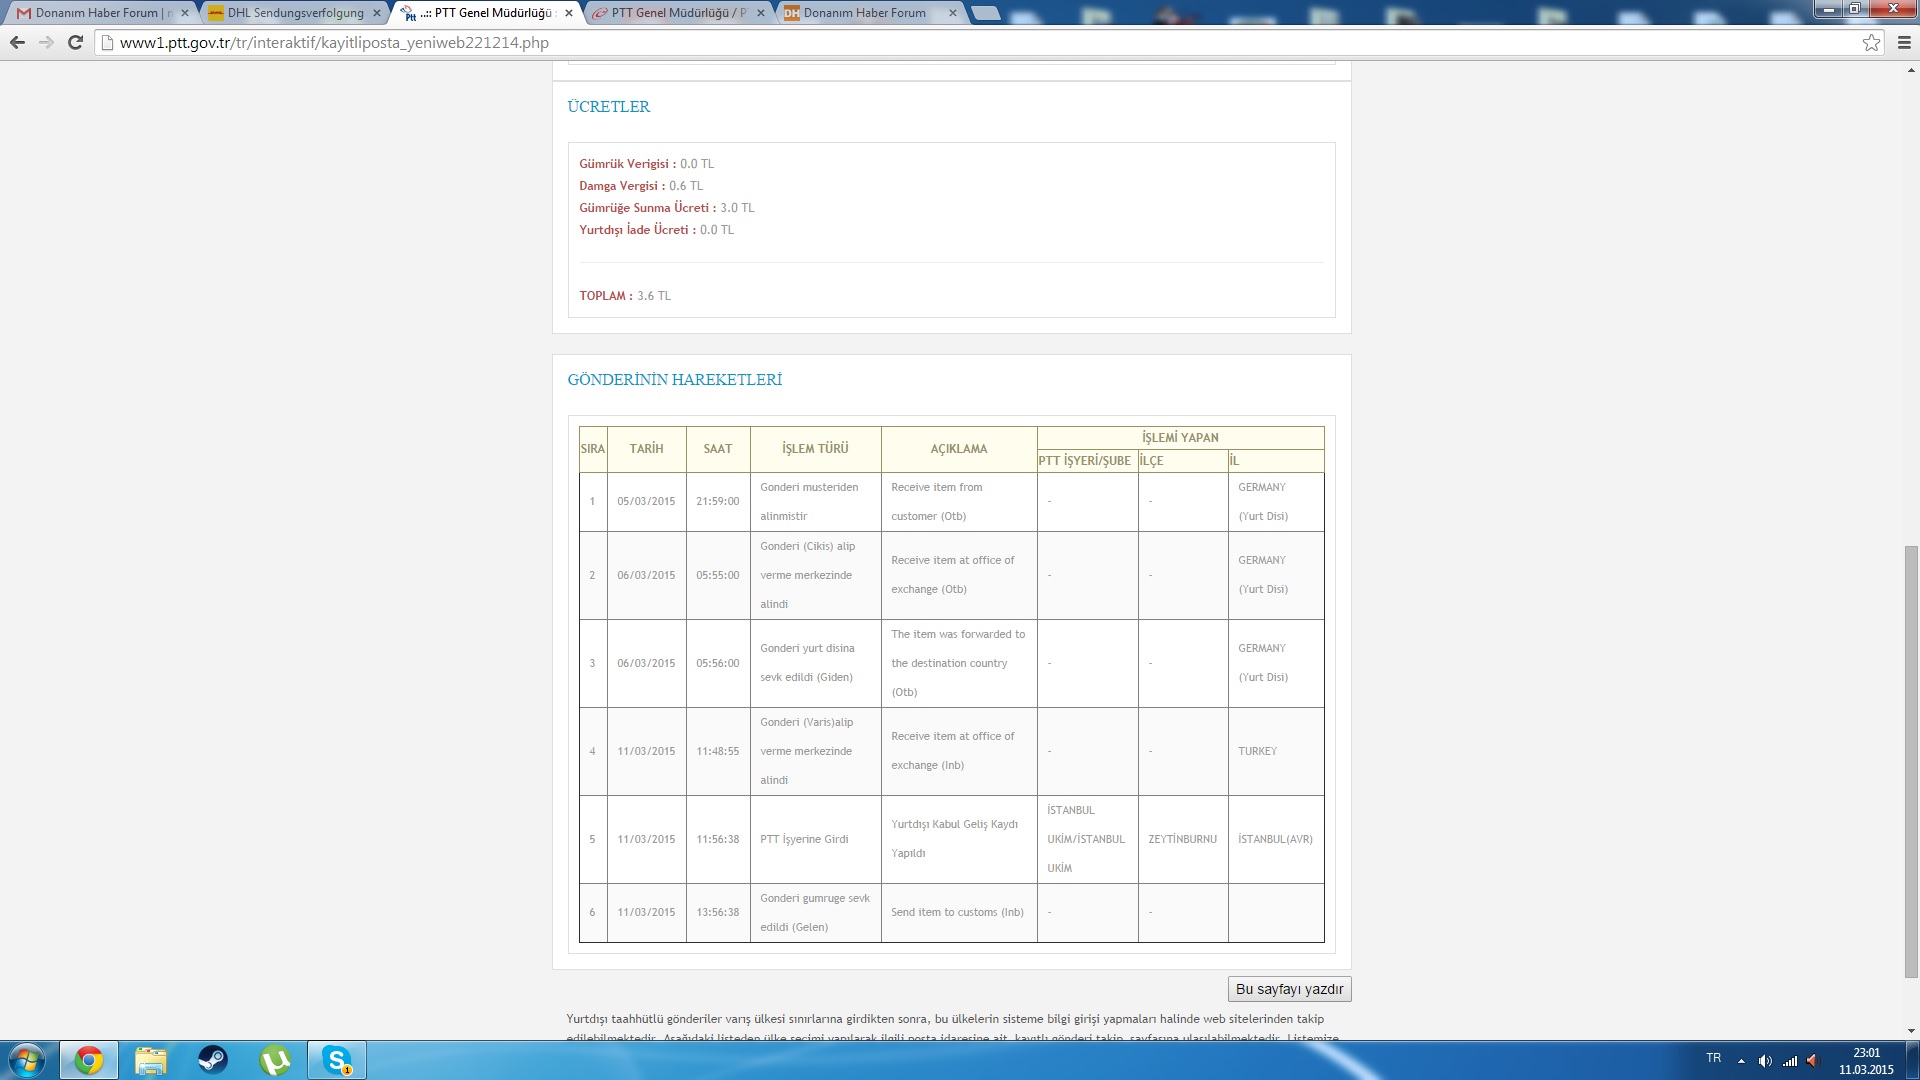Click the taskbar clock showing 23:01
Viewport: 1920px width, 1080px height.
(x=1866, y=1061)
